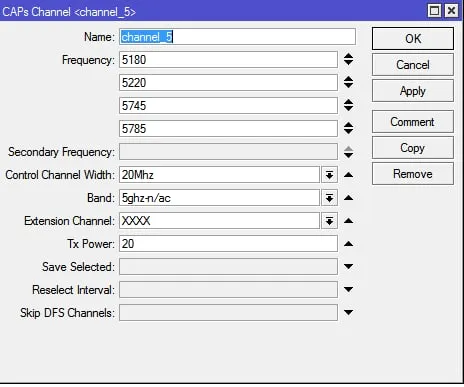Collapse the Tx Power field

(348, 244)
